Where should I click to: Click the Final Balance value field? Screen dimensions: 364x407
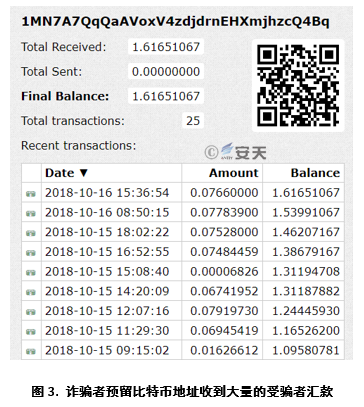(166, 96)
